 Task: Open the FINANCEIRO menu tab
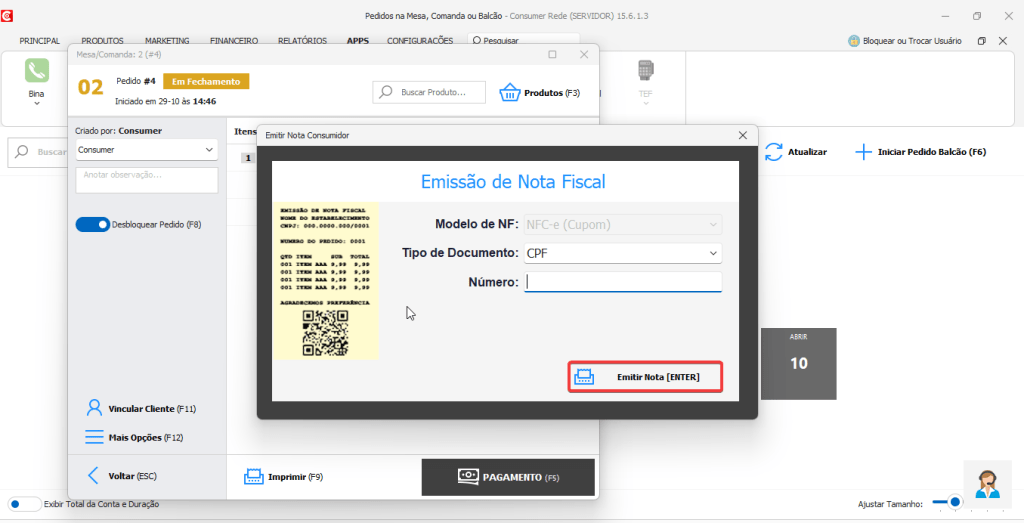point(234,41)
